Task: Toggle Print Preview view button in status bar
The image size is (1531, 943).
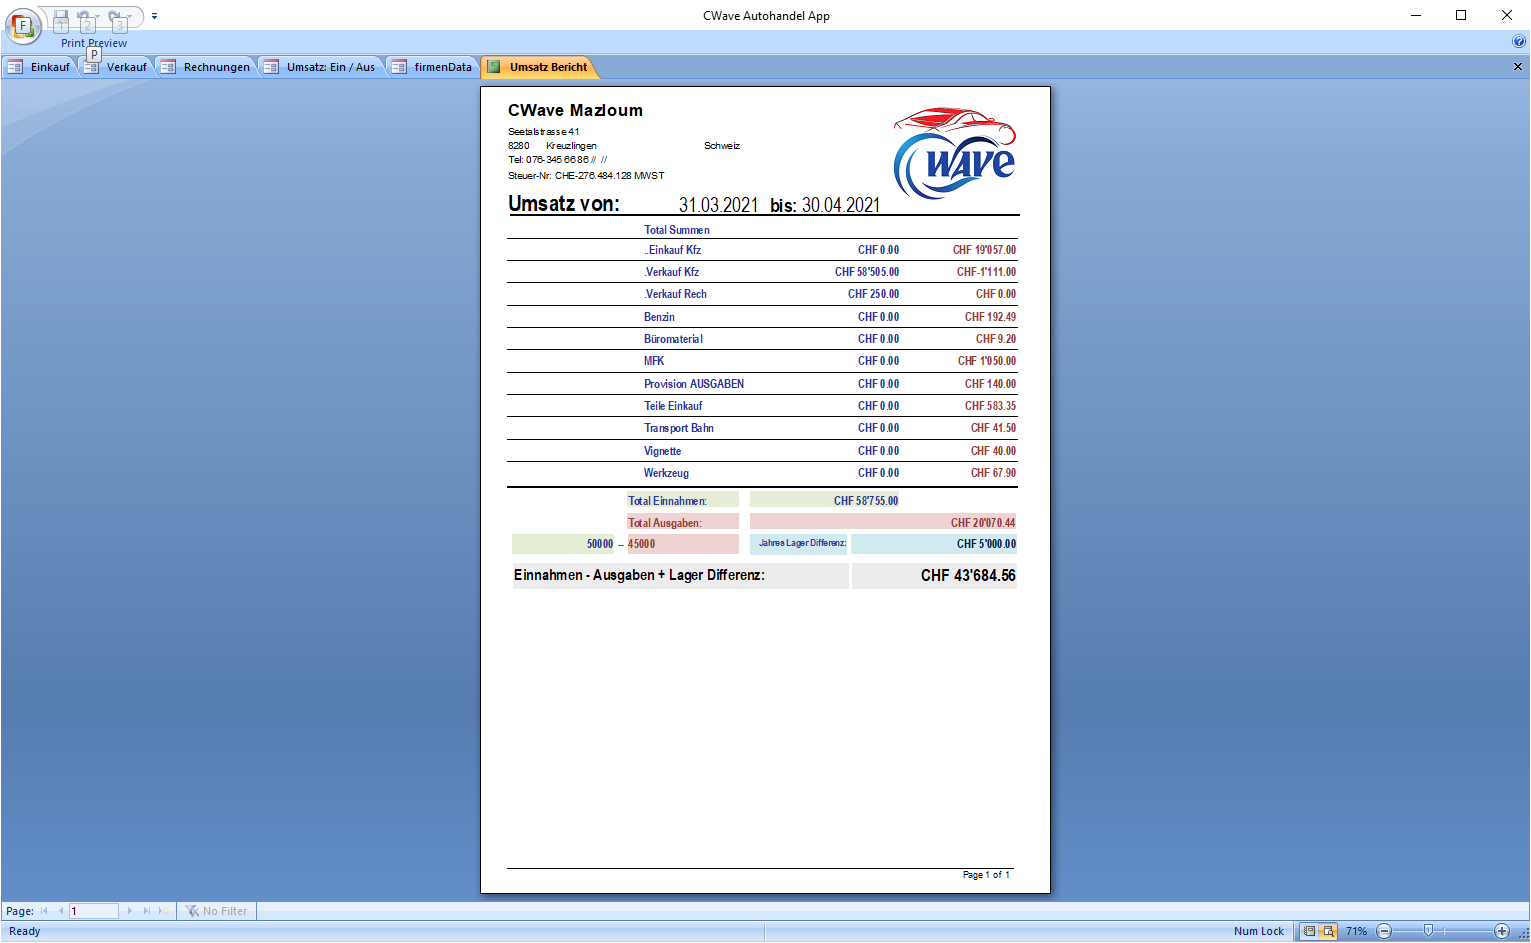Action: tap(1328, 931)
